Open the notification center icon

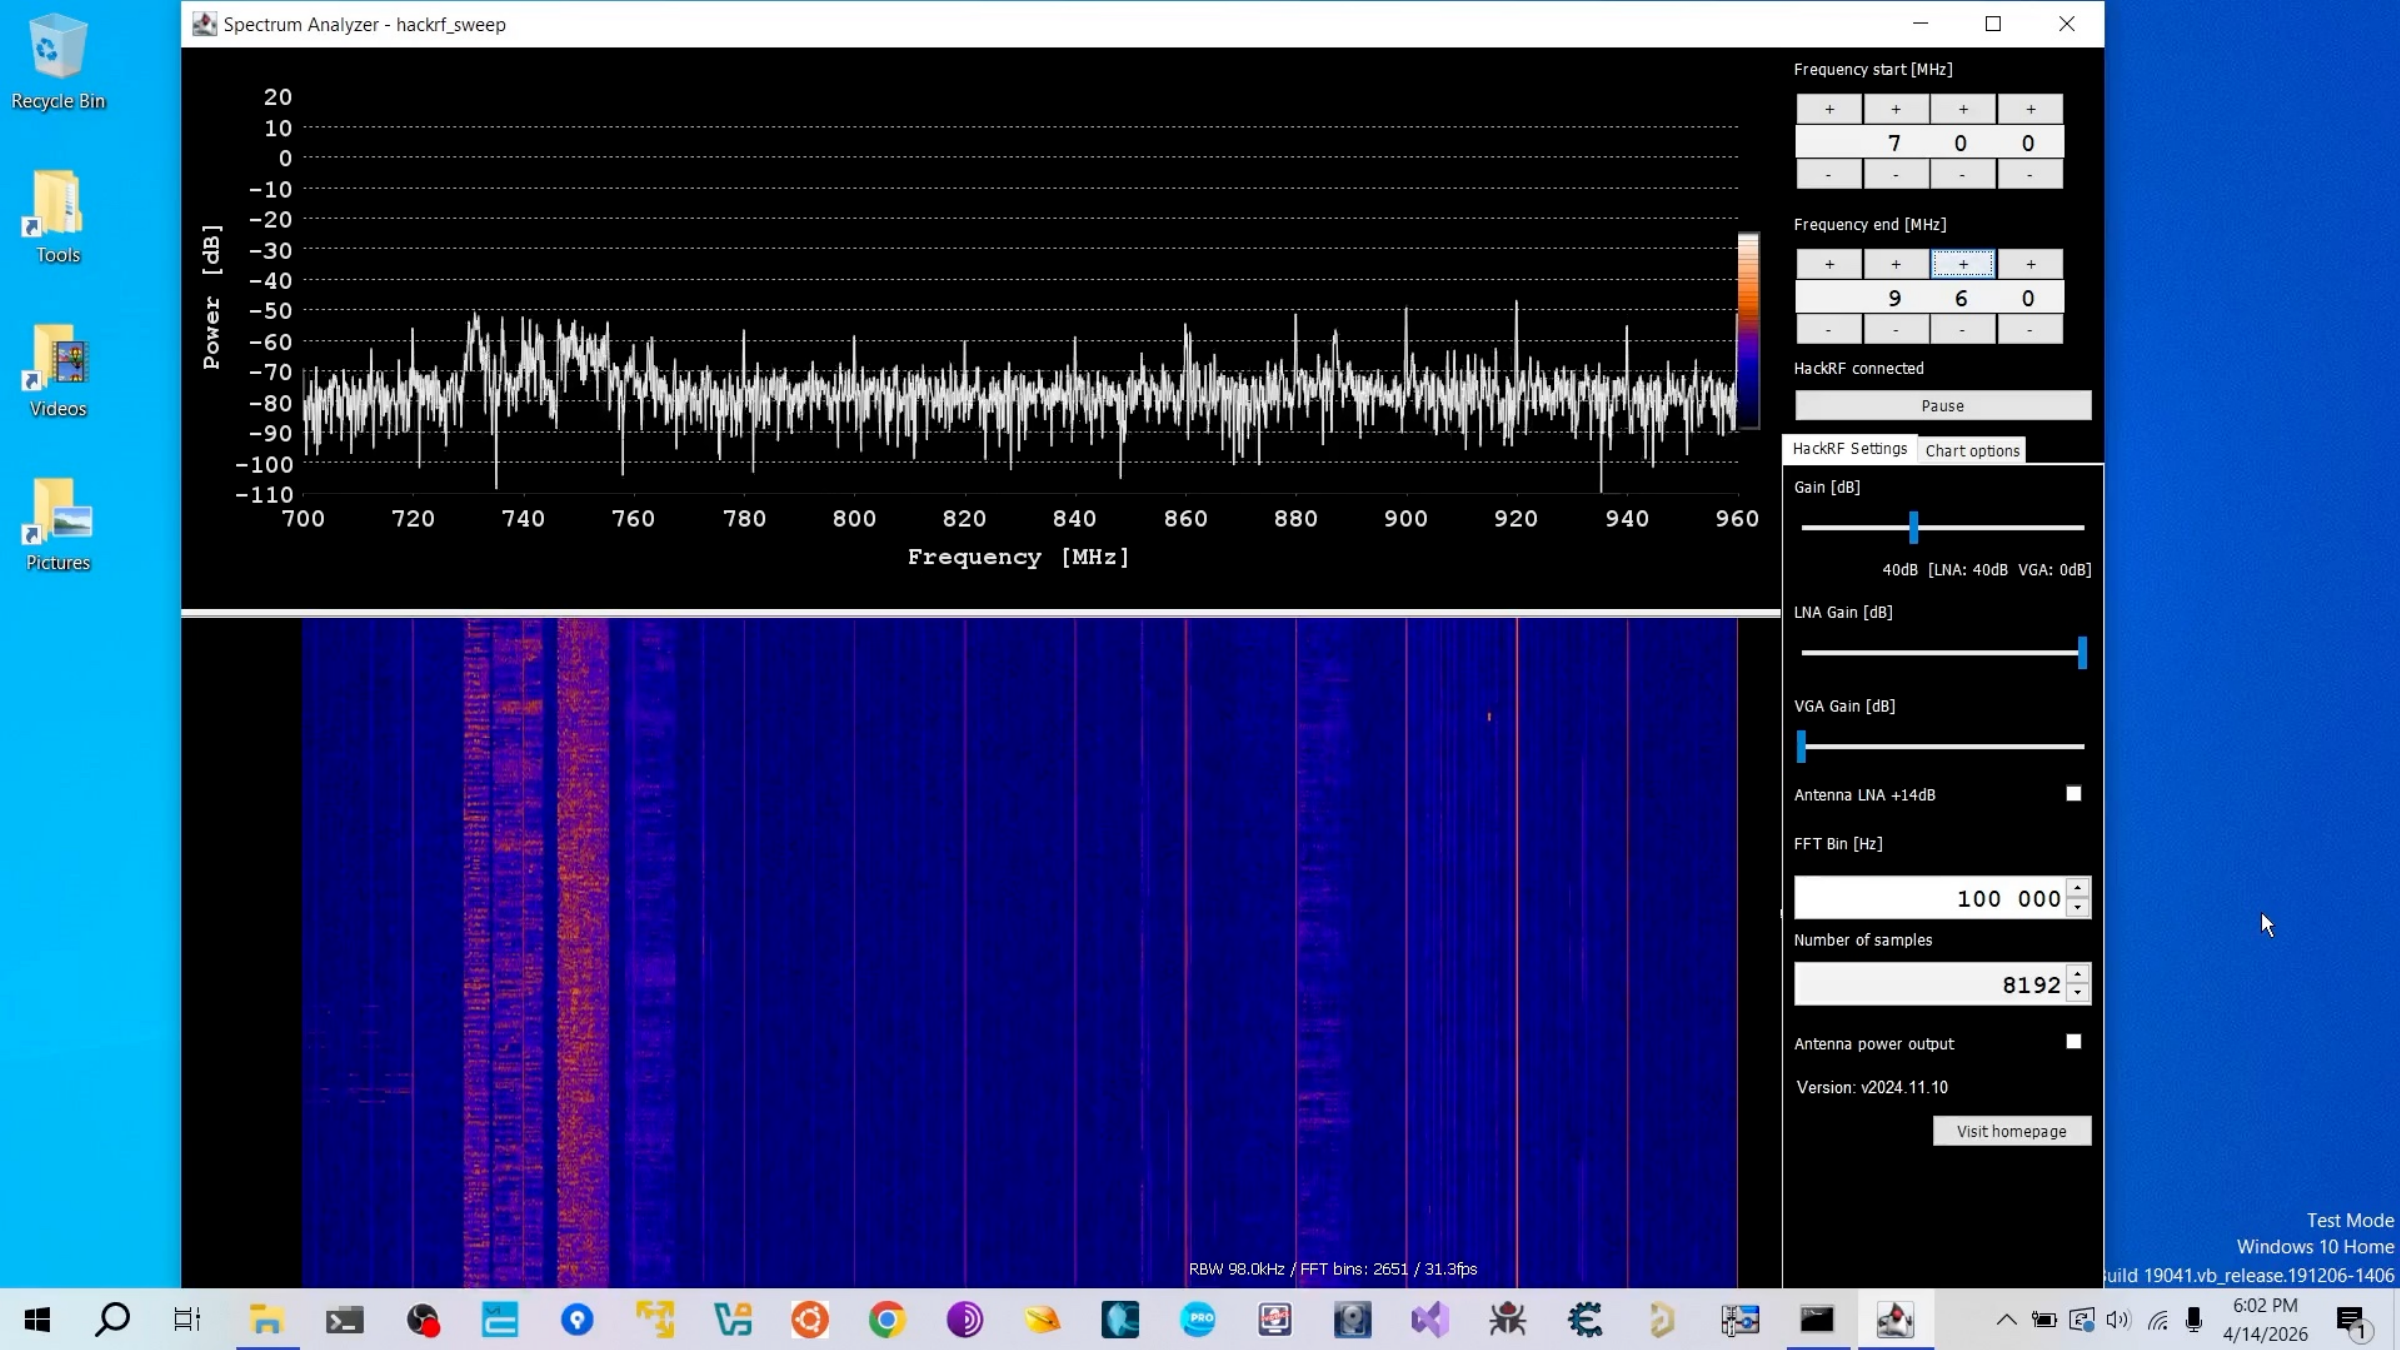coord(2352,1322)
